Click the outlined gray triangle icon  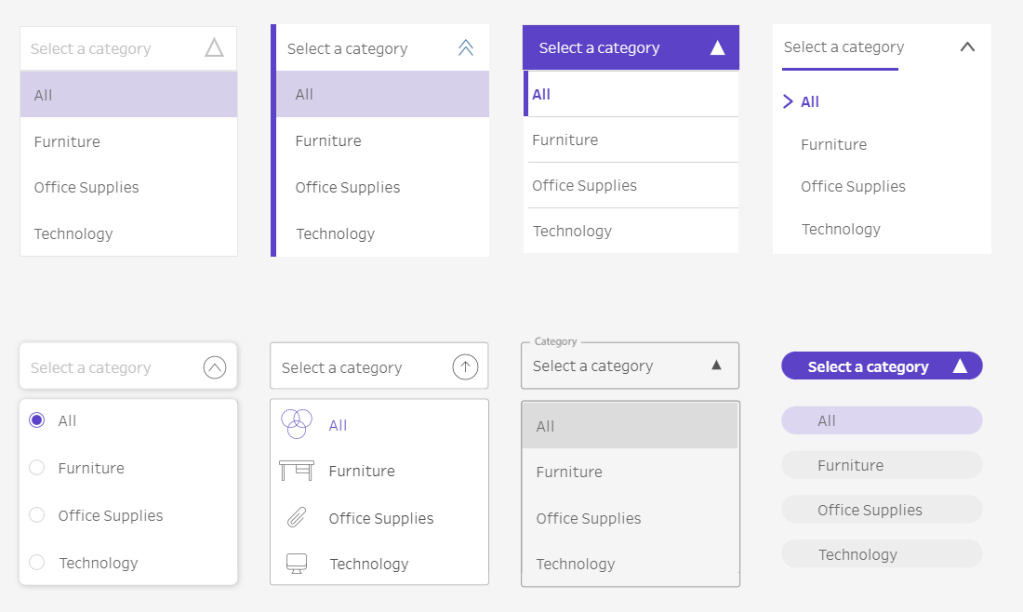[214, 48]
